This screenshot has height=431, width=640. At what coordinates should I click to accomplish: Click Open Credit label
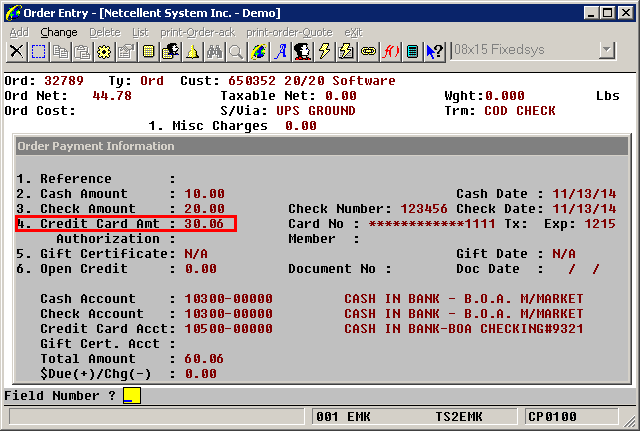click(x=84, y=269)
